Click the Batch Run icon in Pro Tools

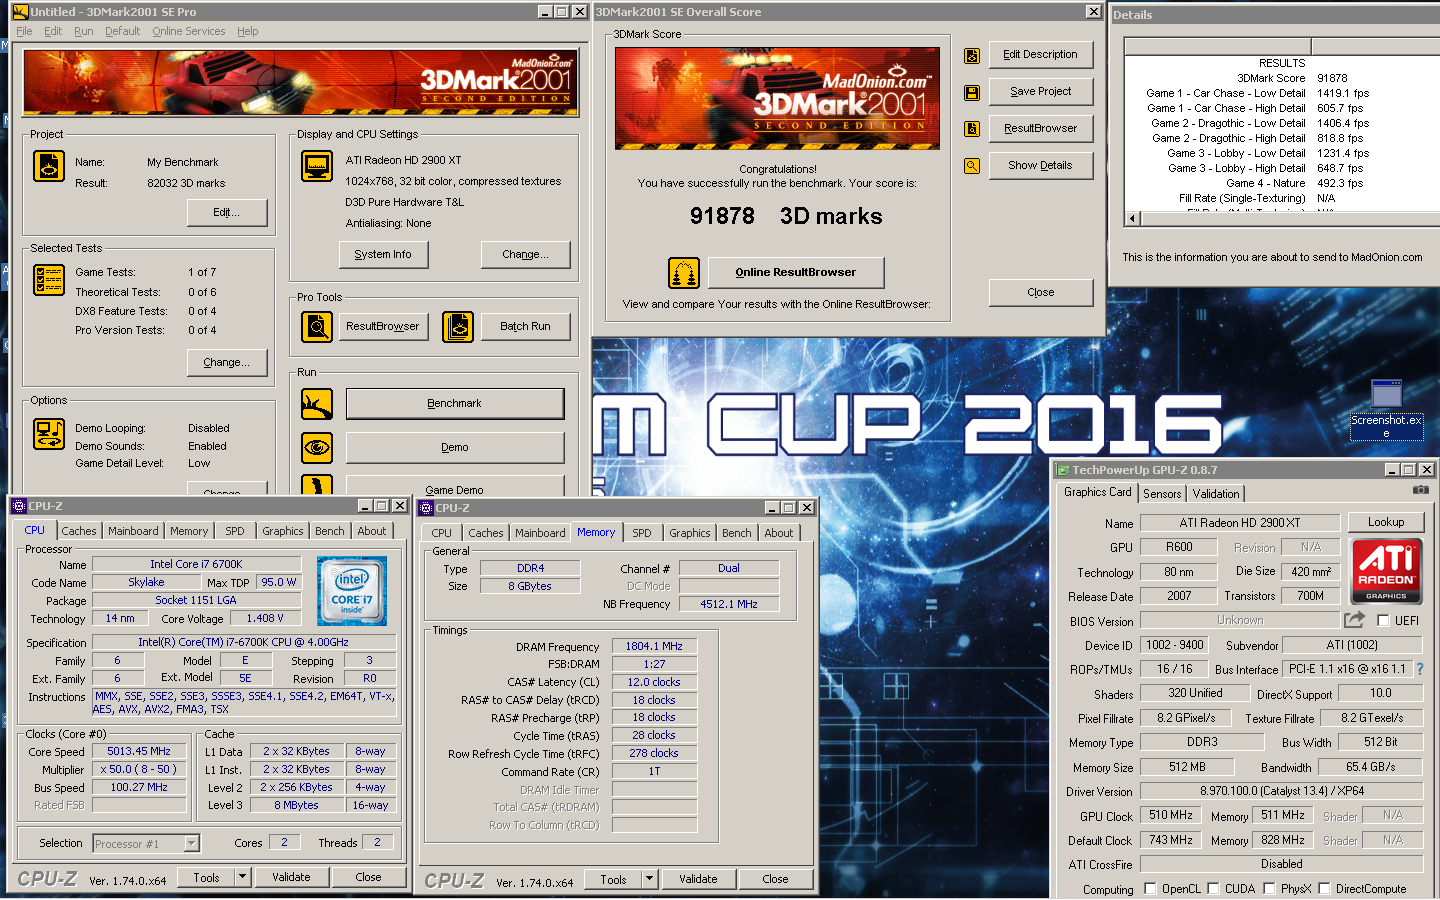pyautogui.click(x=458, y=326)
